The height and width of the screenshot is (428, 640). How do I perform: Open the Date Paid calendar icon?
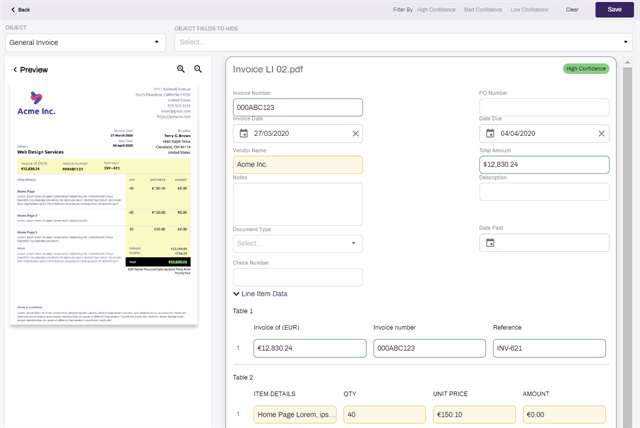point(490,243)
